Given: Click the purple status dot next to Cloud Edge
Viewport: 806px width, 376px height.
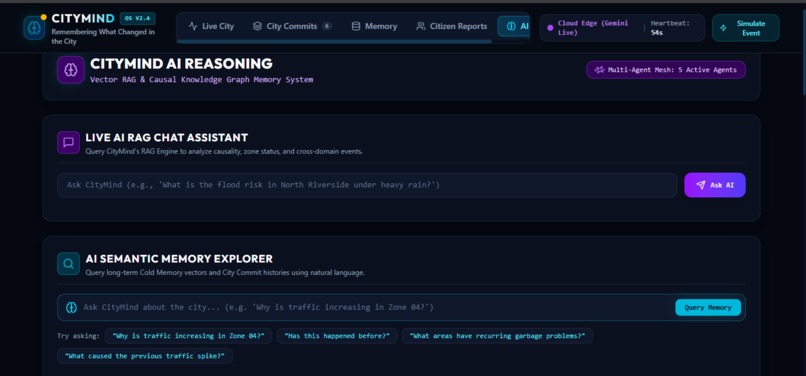Looking at the screenshot, I should pyautogui.click(x=550, y=28).
